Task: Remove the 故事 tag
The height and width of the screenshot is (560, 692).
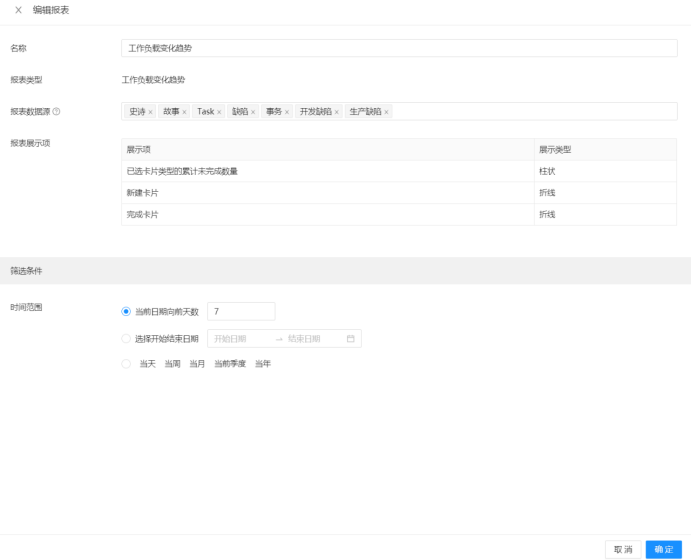Action: coord(185,112)
